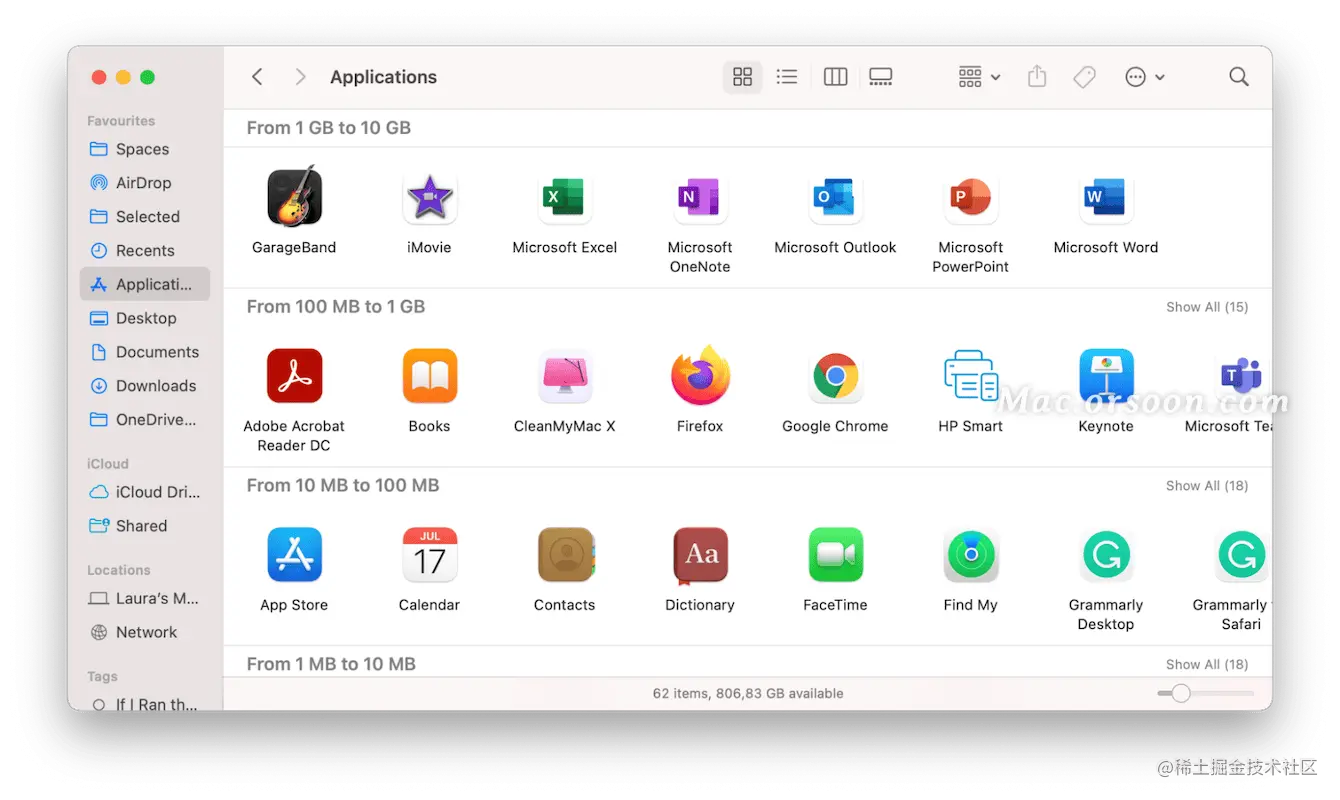This screenshot has width=1340, height=800.
Task: Select the Grammarly Desktop icon
Action: click(1105, 555)
